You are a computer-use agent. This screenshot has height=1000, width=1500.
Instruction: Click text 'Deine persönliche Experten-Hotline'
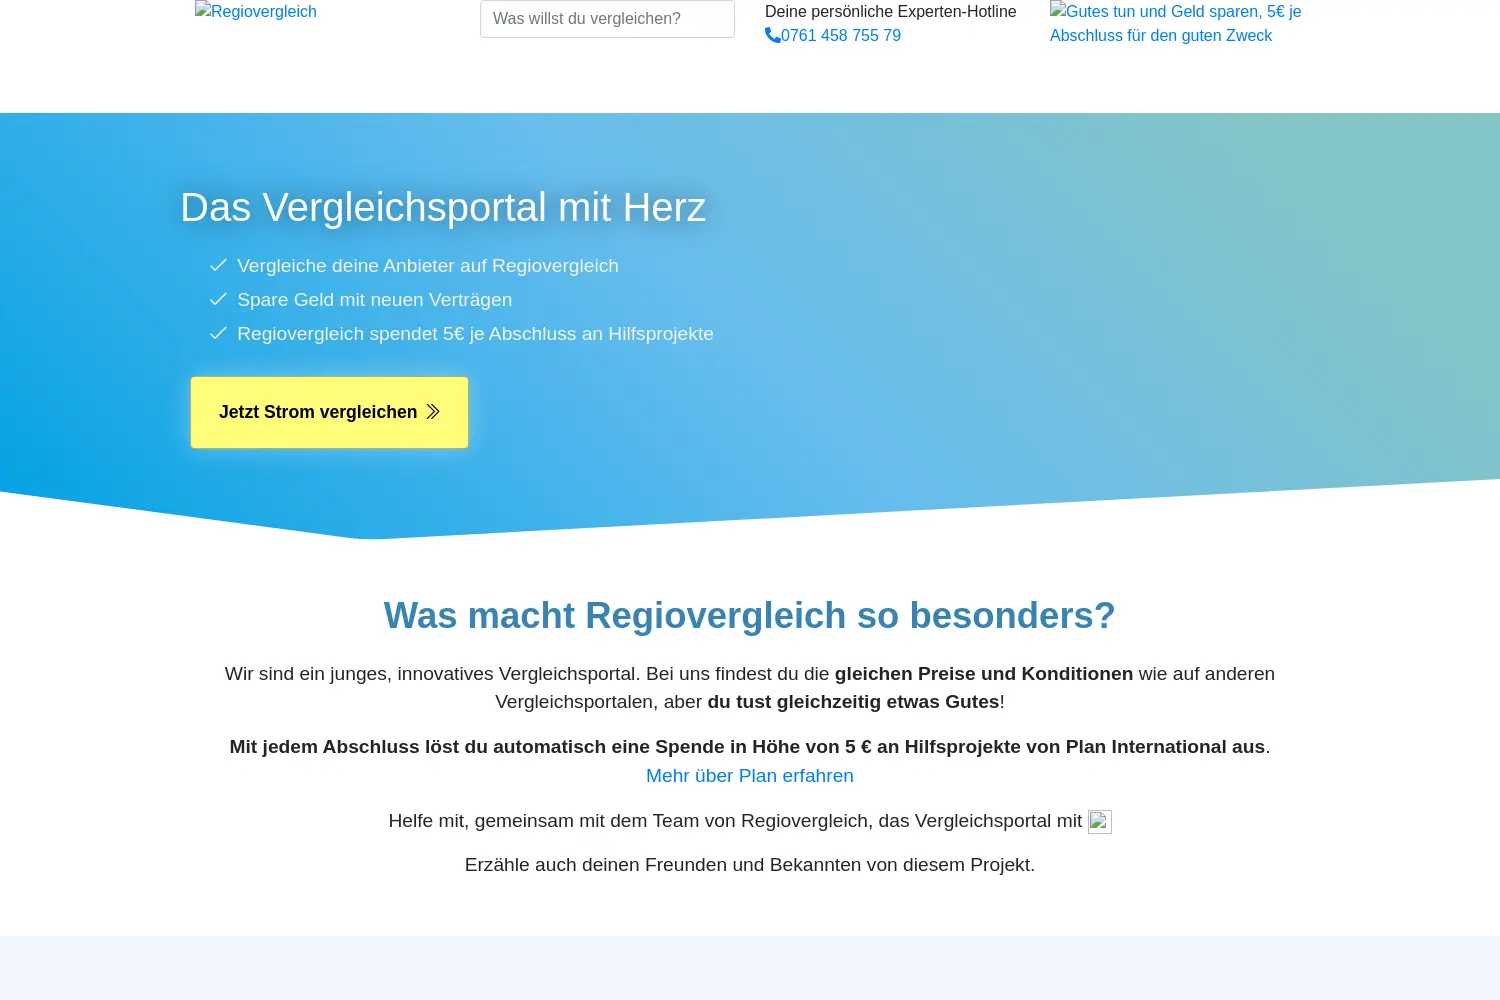pyautogui.click(x=891, y=12)
